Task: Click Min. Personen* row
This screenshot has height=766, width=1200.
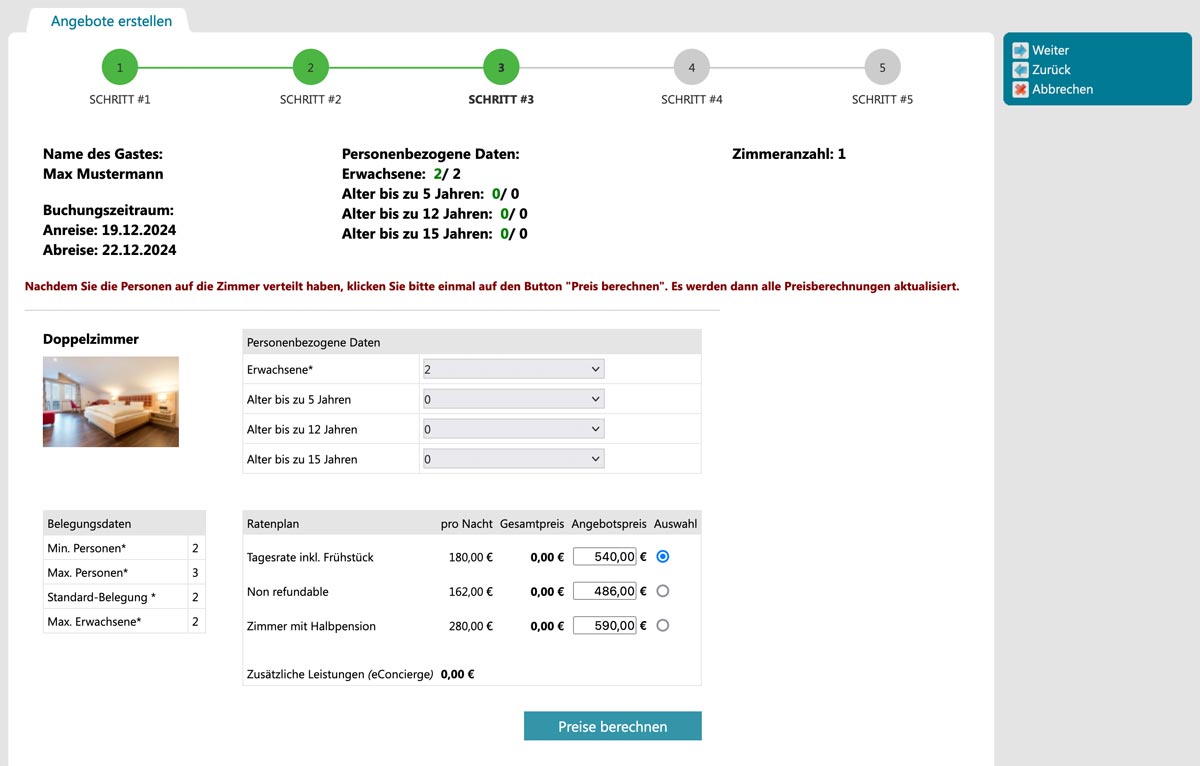Action: tap(124, 548)
